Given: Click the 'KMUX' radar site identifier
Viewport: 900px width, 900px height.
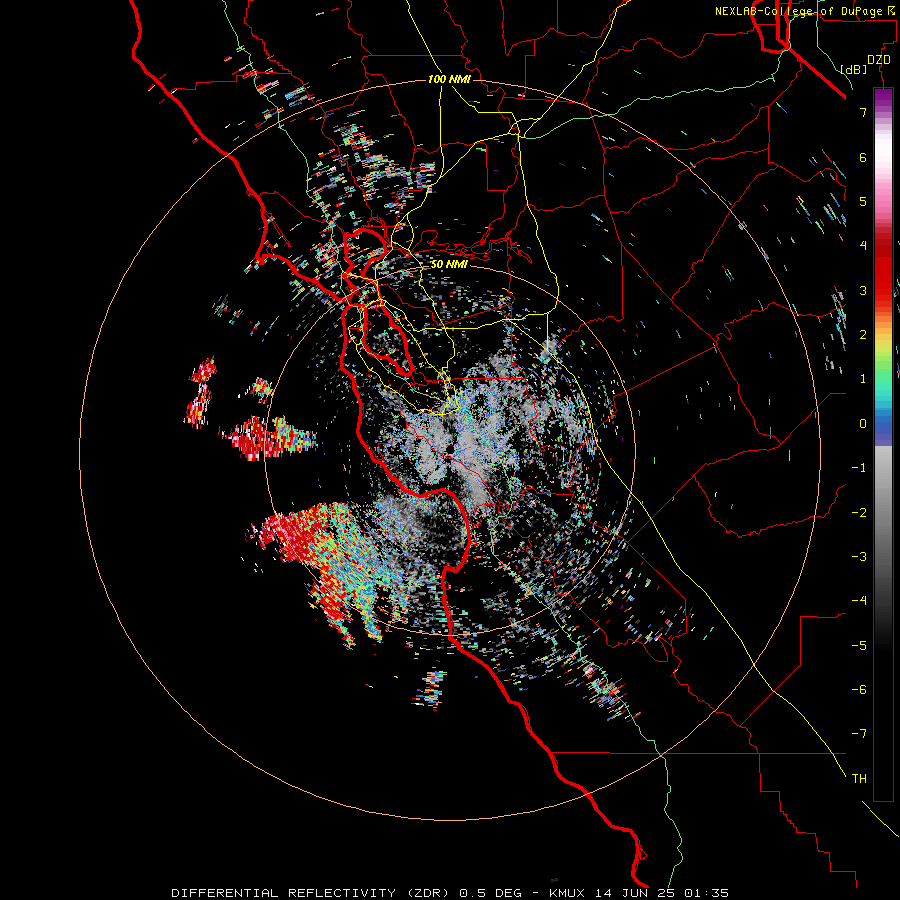Looking at the screenshot, I should 568,893.
